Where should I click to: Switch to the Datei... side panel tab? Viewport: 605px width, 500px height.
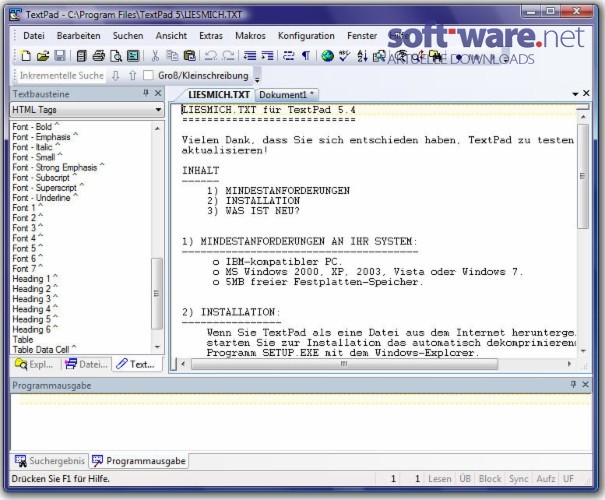[x=86, y=364]
